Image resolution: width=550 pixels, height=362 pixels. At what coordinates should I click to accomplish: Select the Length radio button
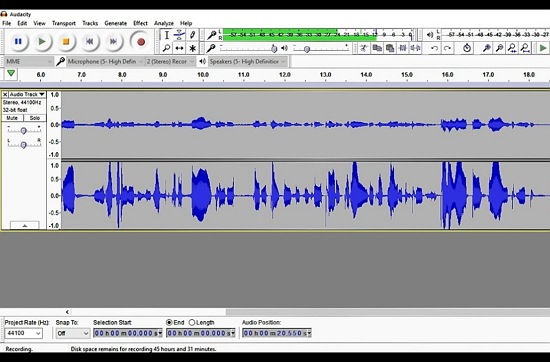tap(192, 322)
